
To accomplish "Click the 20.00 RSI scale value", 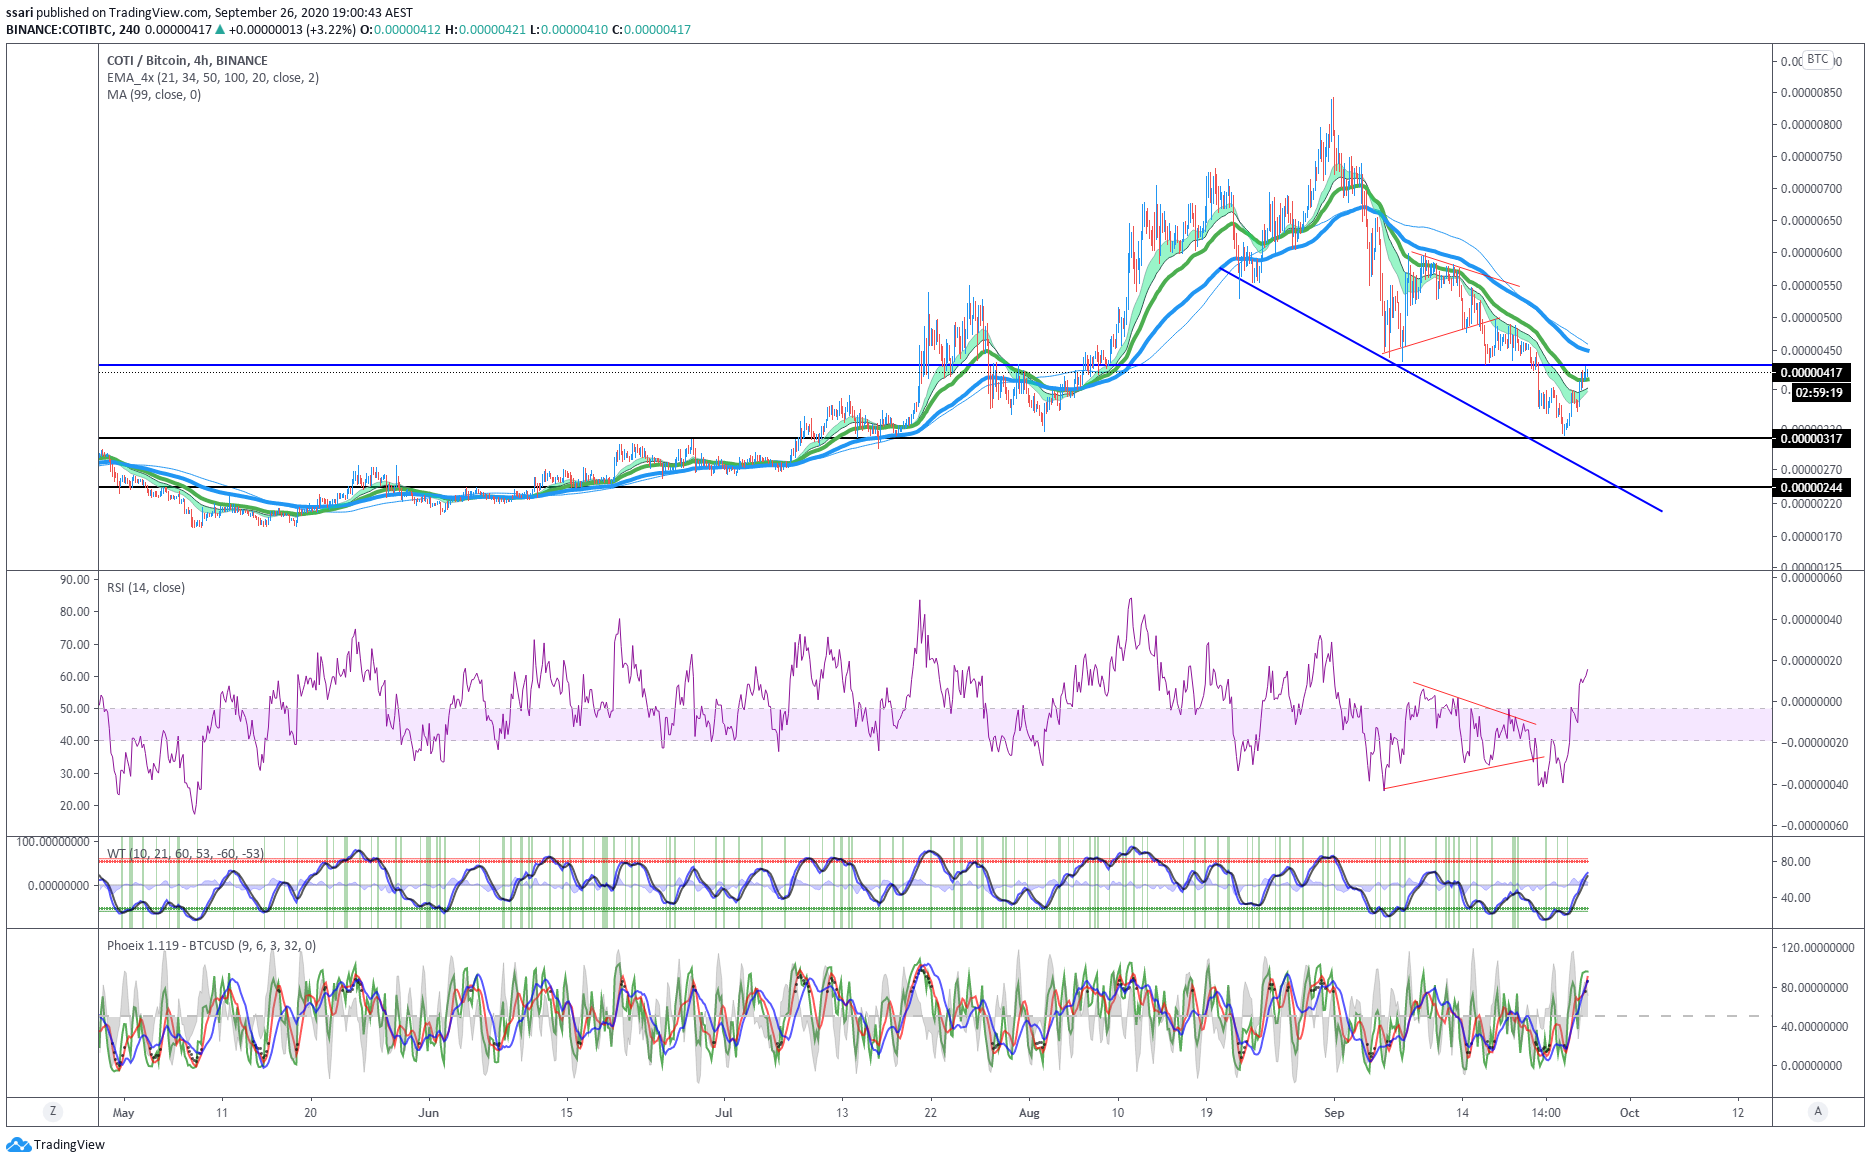I will 75,805.
